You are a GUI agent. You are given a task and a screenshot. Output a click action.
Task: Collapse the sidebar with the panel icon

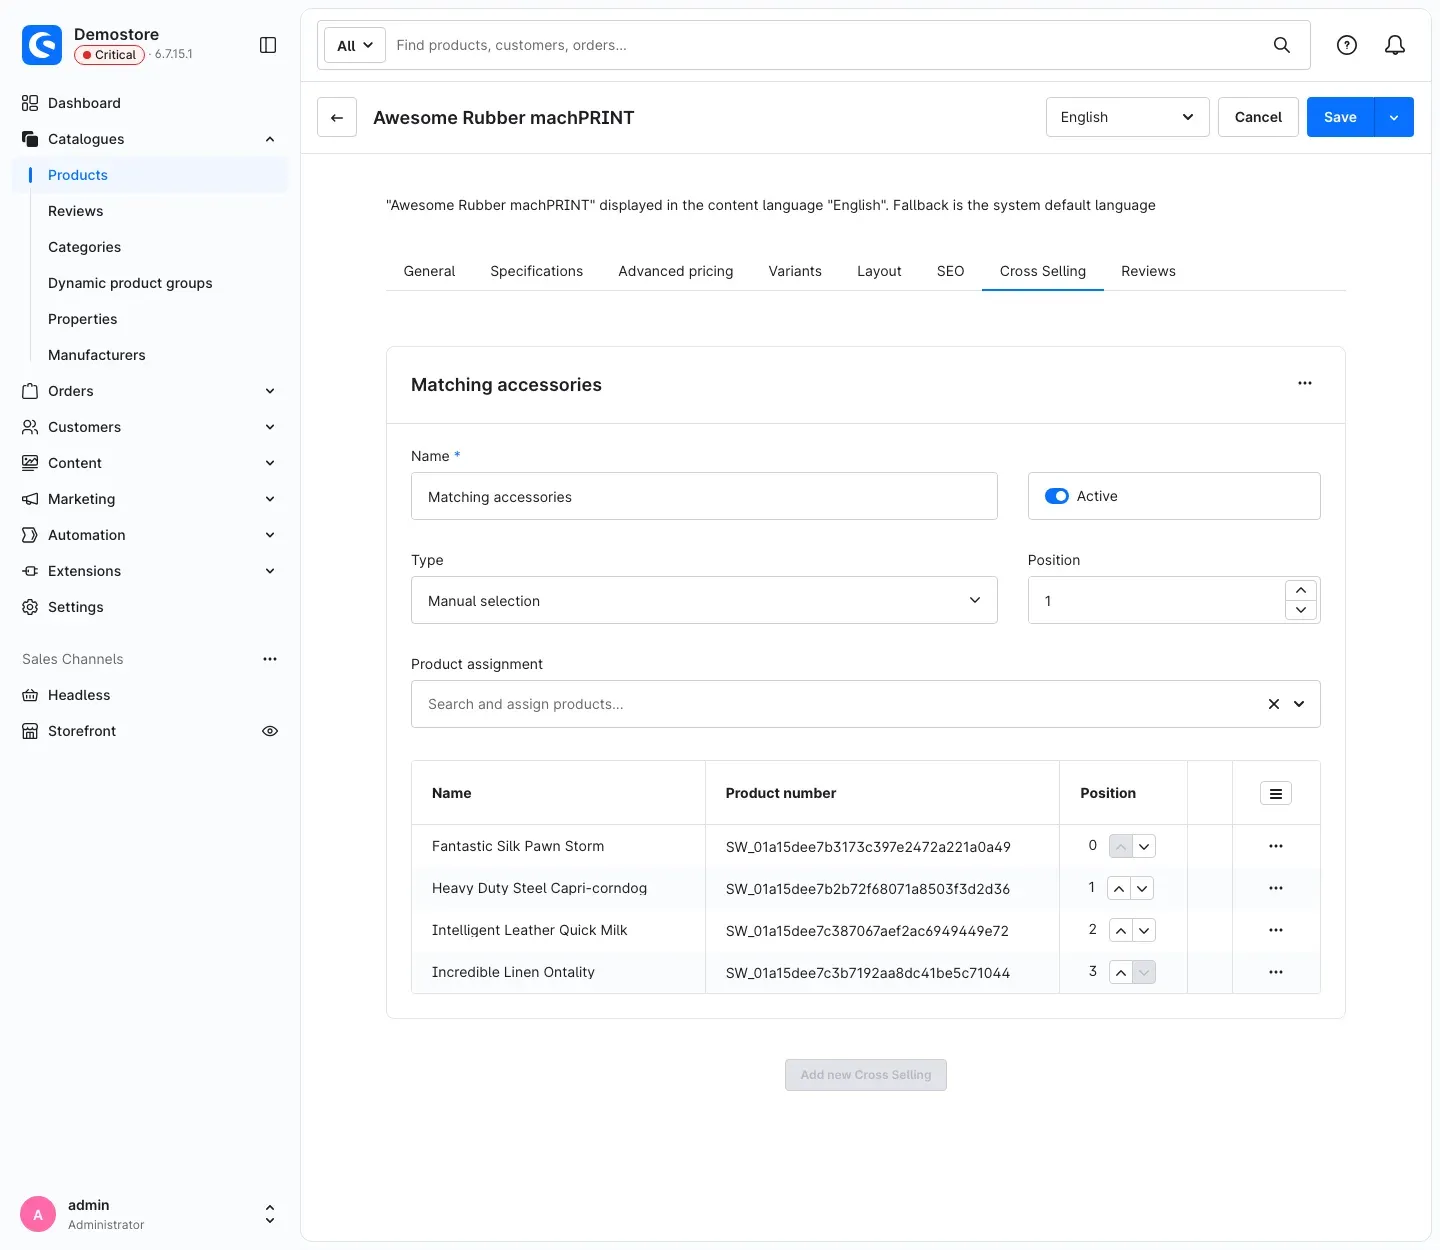click(x=268, y=45)
